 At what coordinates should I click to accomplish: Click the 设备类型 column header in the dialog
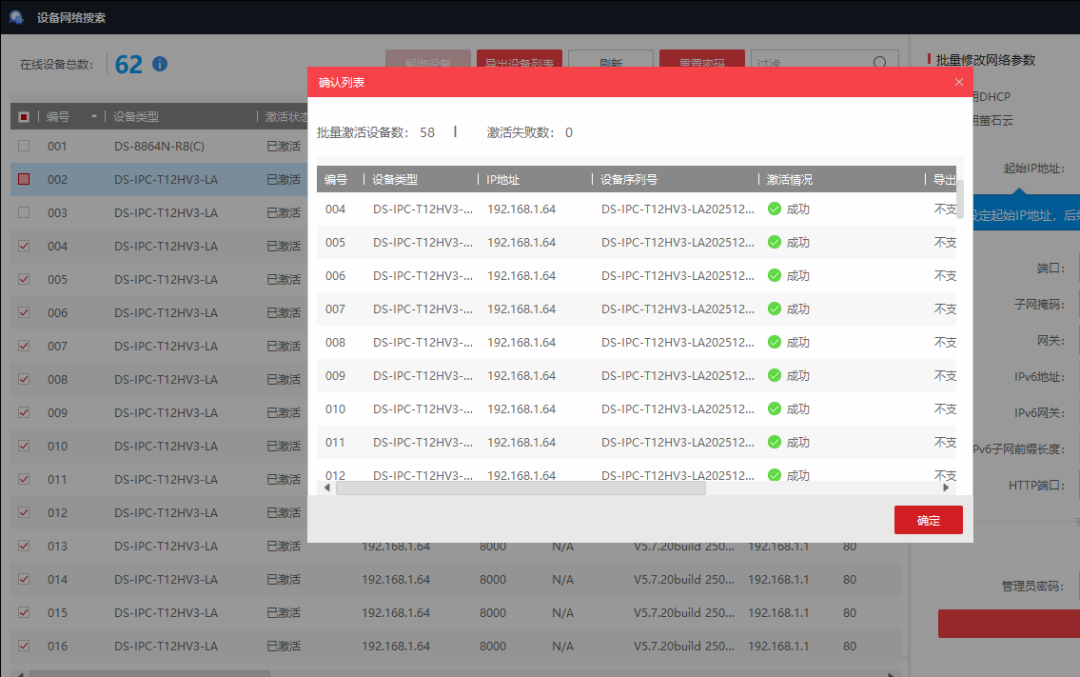tap(395, 180)
